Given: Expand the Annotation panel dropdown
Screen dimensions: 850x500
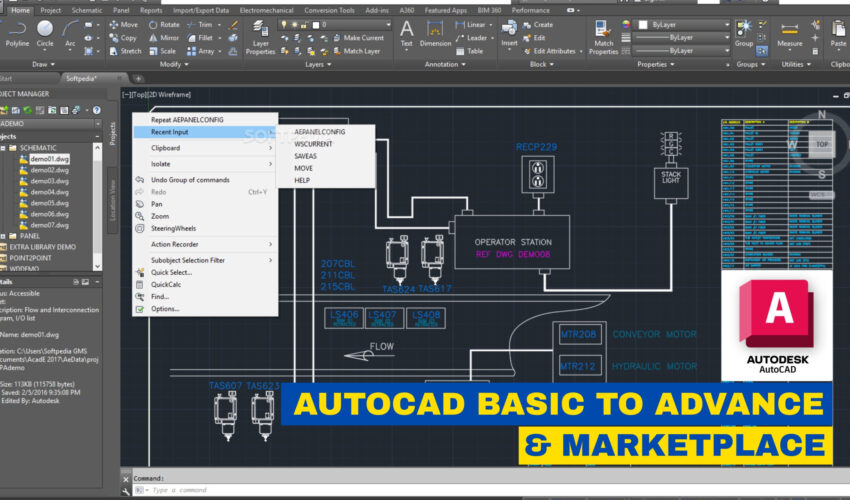Looking at the screenshot, I should click(x=445, y=64).
